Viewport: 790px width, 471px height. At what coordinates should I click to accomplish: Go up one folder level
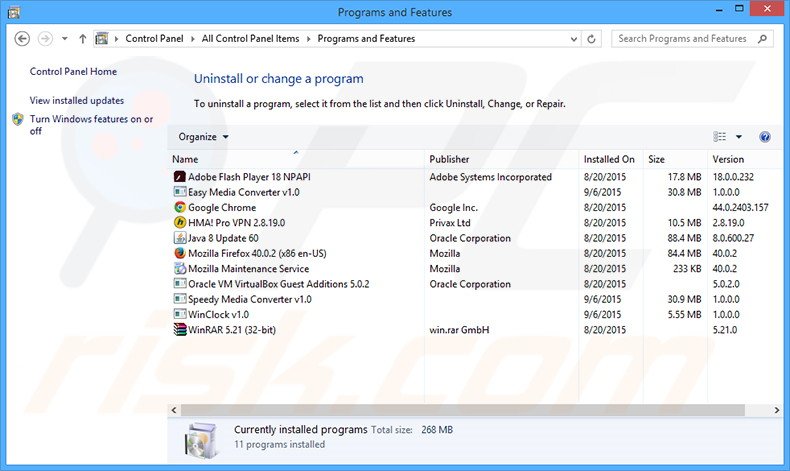(x=83, y=39)
